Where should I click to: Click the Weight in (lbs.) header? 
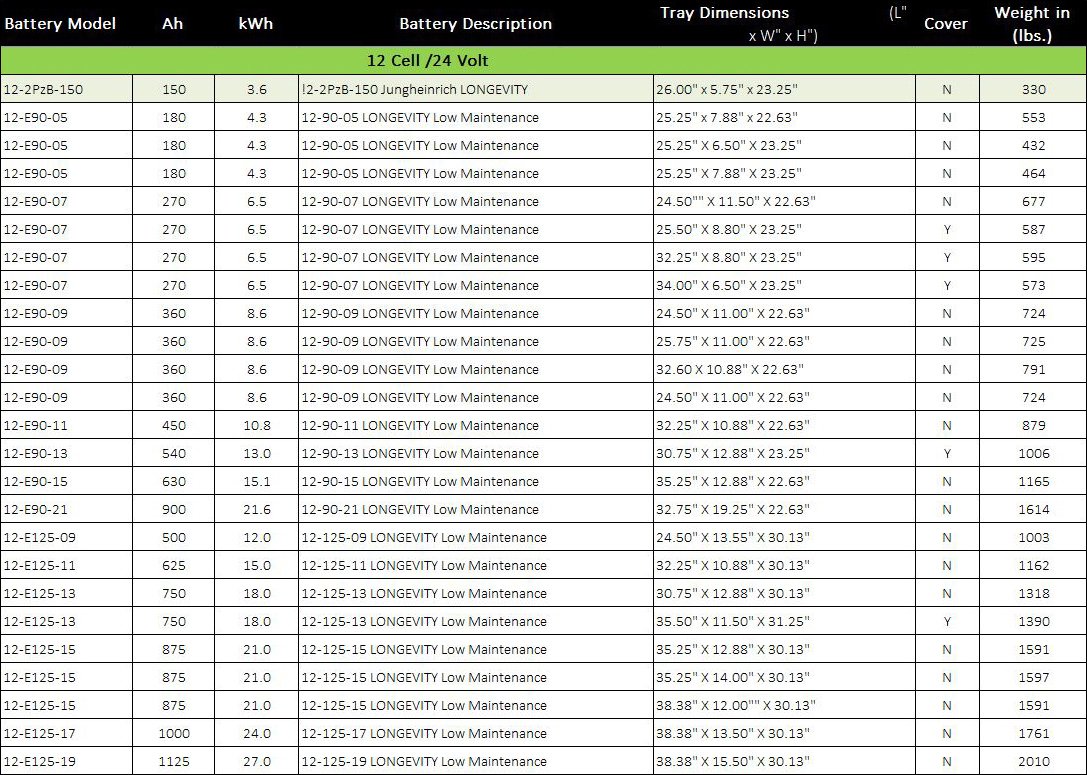1032,23
